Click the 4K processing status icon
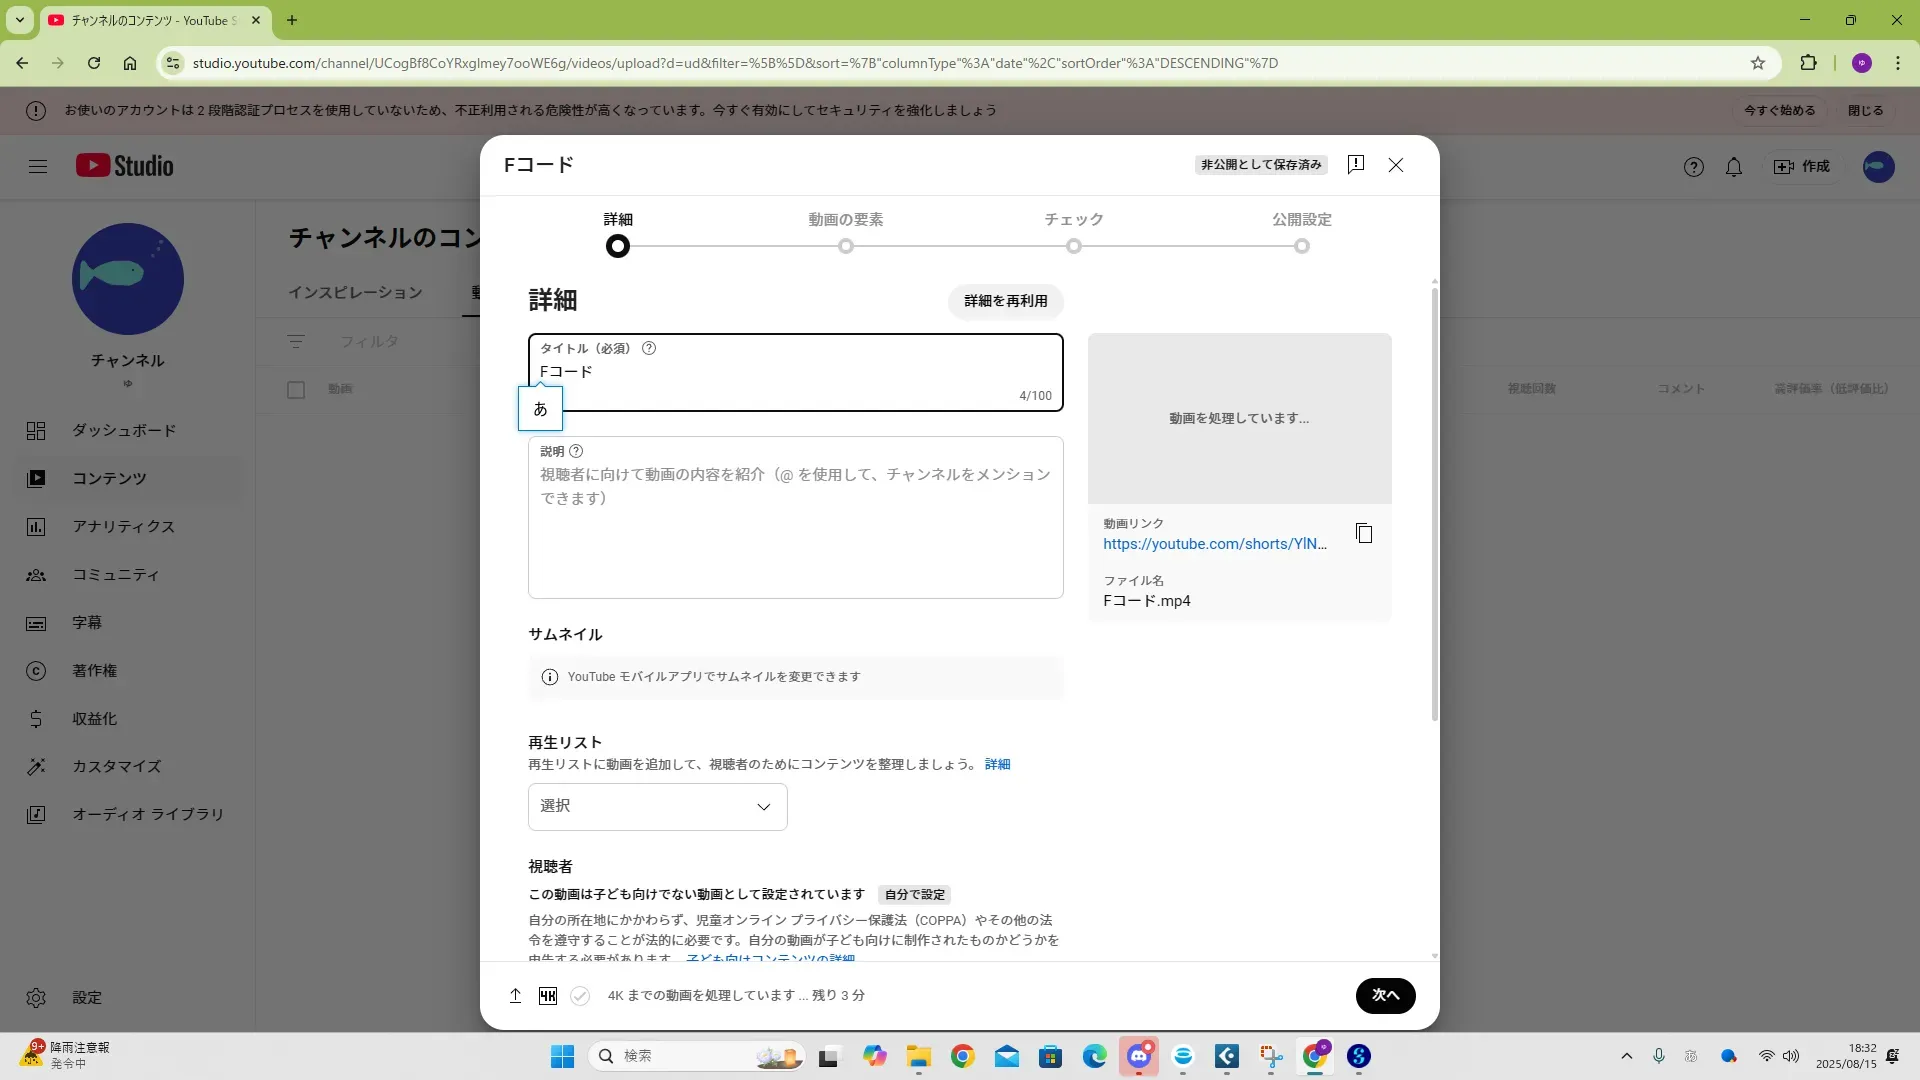The image size is (1920, 1080). [548, 996]
